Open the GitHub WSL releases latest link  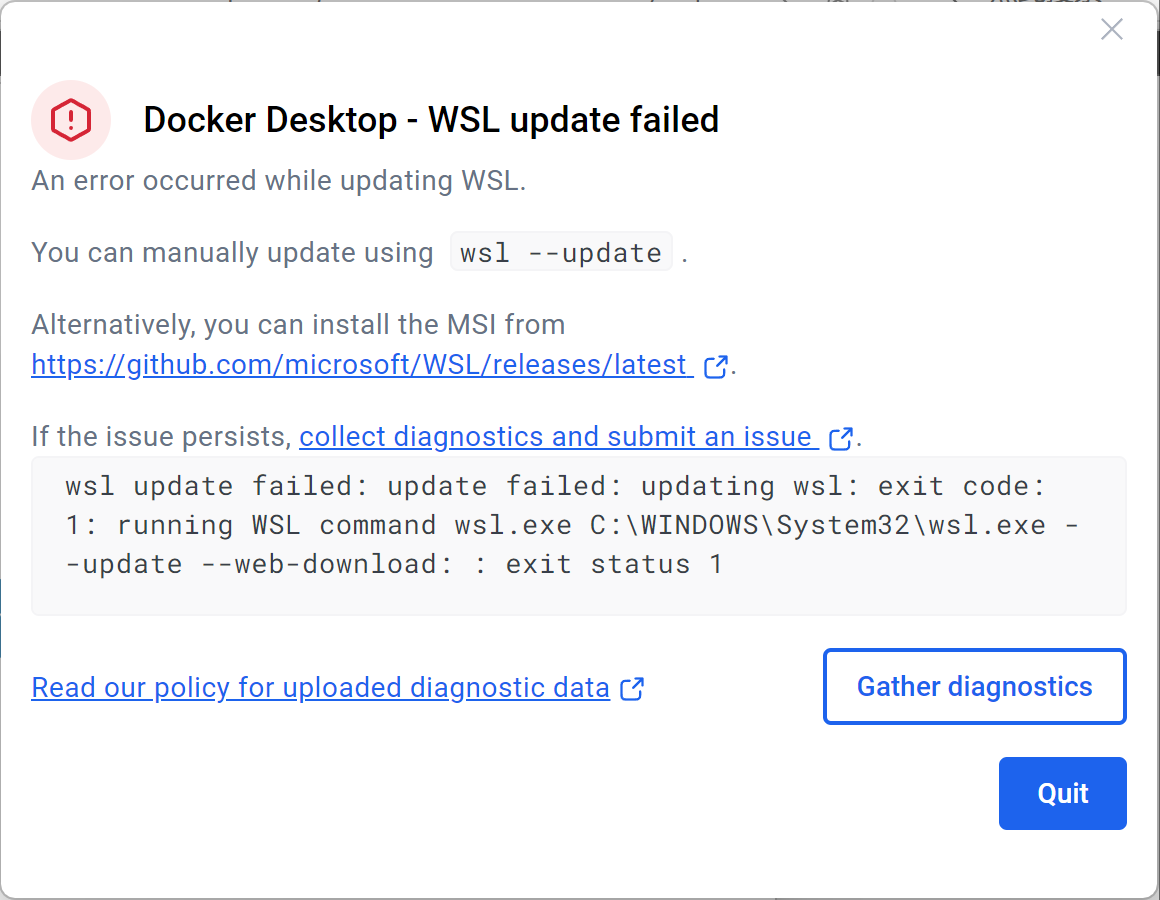pos(360,365)
